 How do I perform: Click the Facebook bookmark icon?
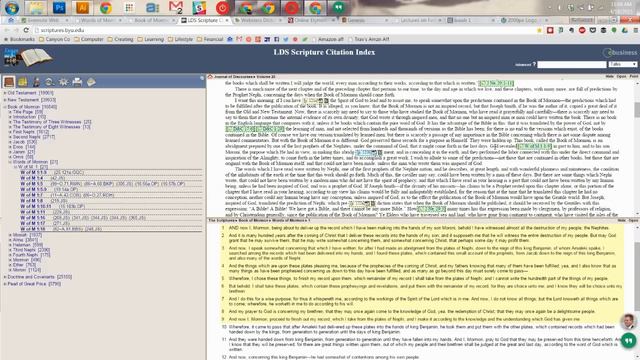pos(277,40)
